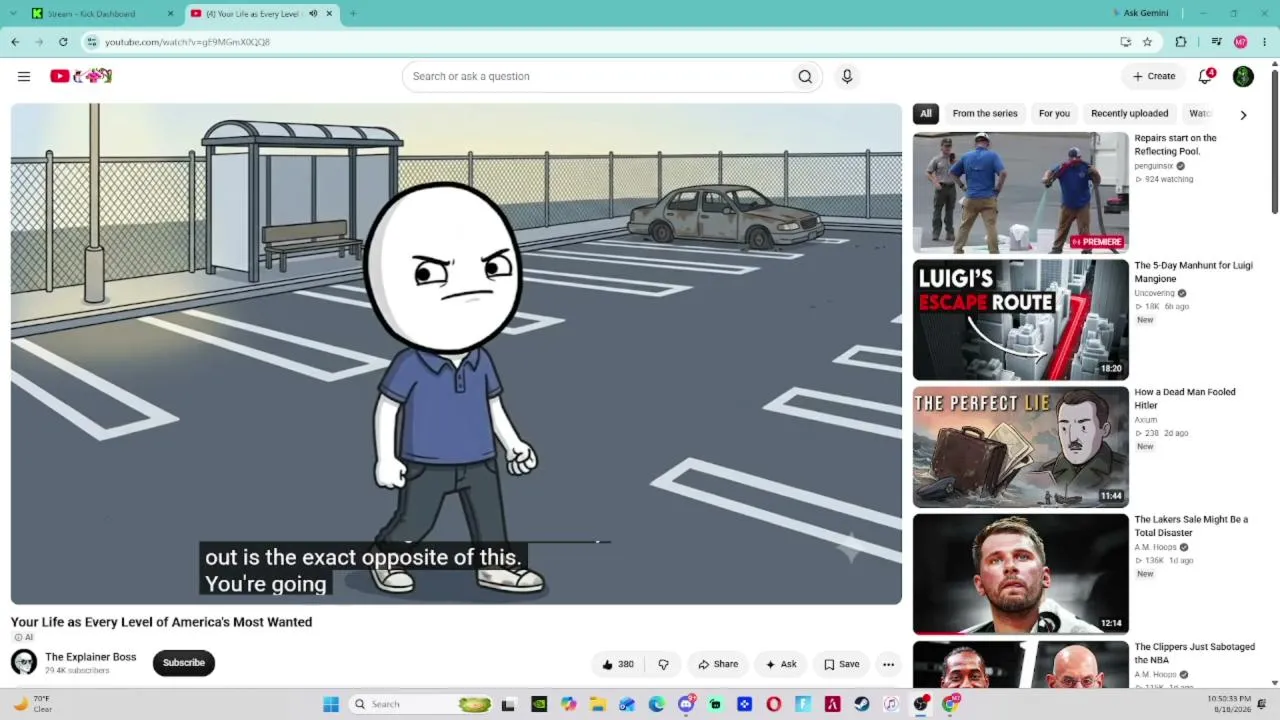Go back to the previous page
The height and width of the screenshot is (720, 1280).
[x=15, y=42]
